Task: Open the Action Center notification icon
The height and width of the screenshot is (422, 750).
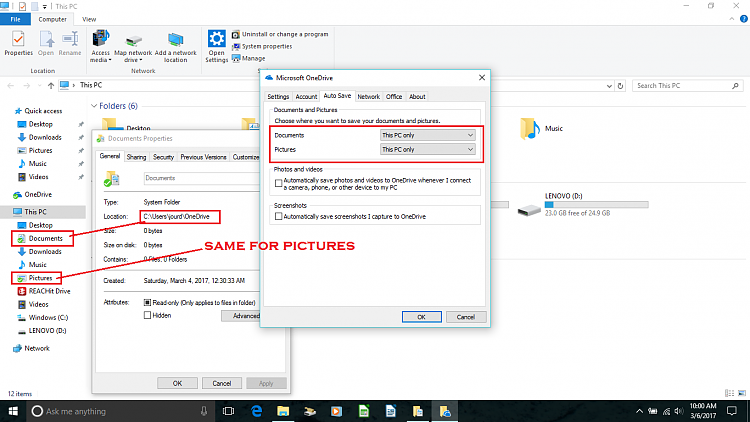Action: (732, 411)
